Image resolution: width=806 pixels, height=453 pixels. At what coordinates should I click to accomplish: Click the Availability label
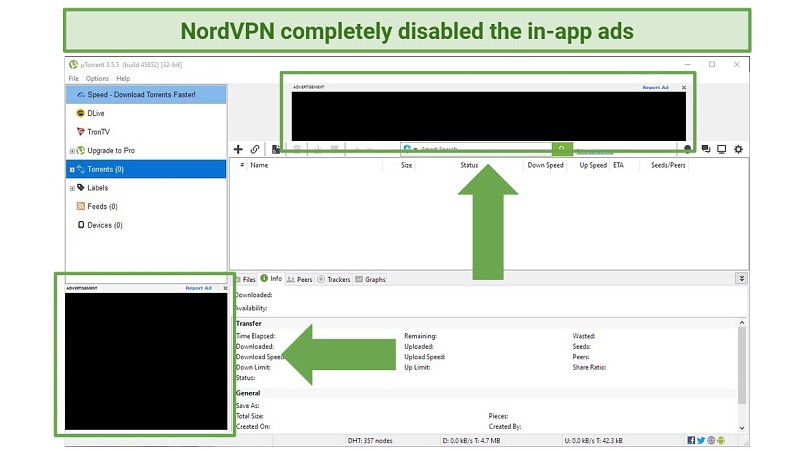251,308
